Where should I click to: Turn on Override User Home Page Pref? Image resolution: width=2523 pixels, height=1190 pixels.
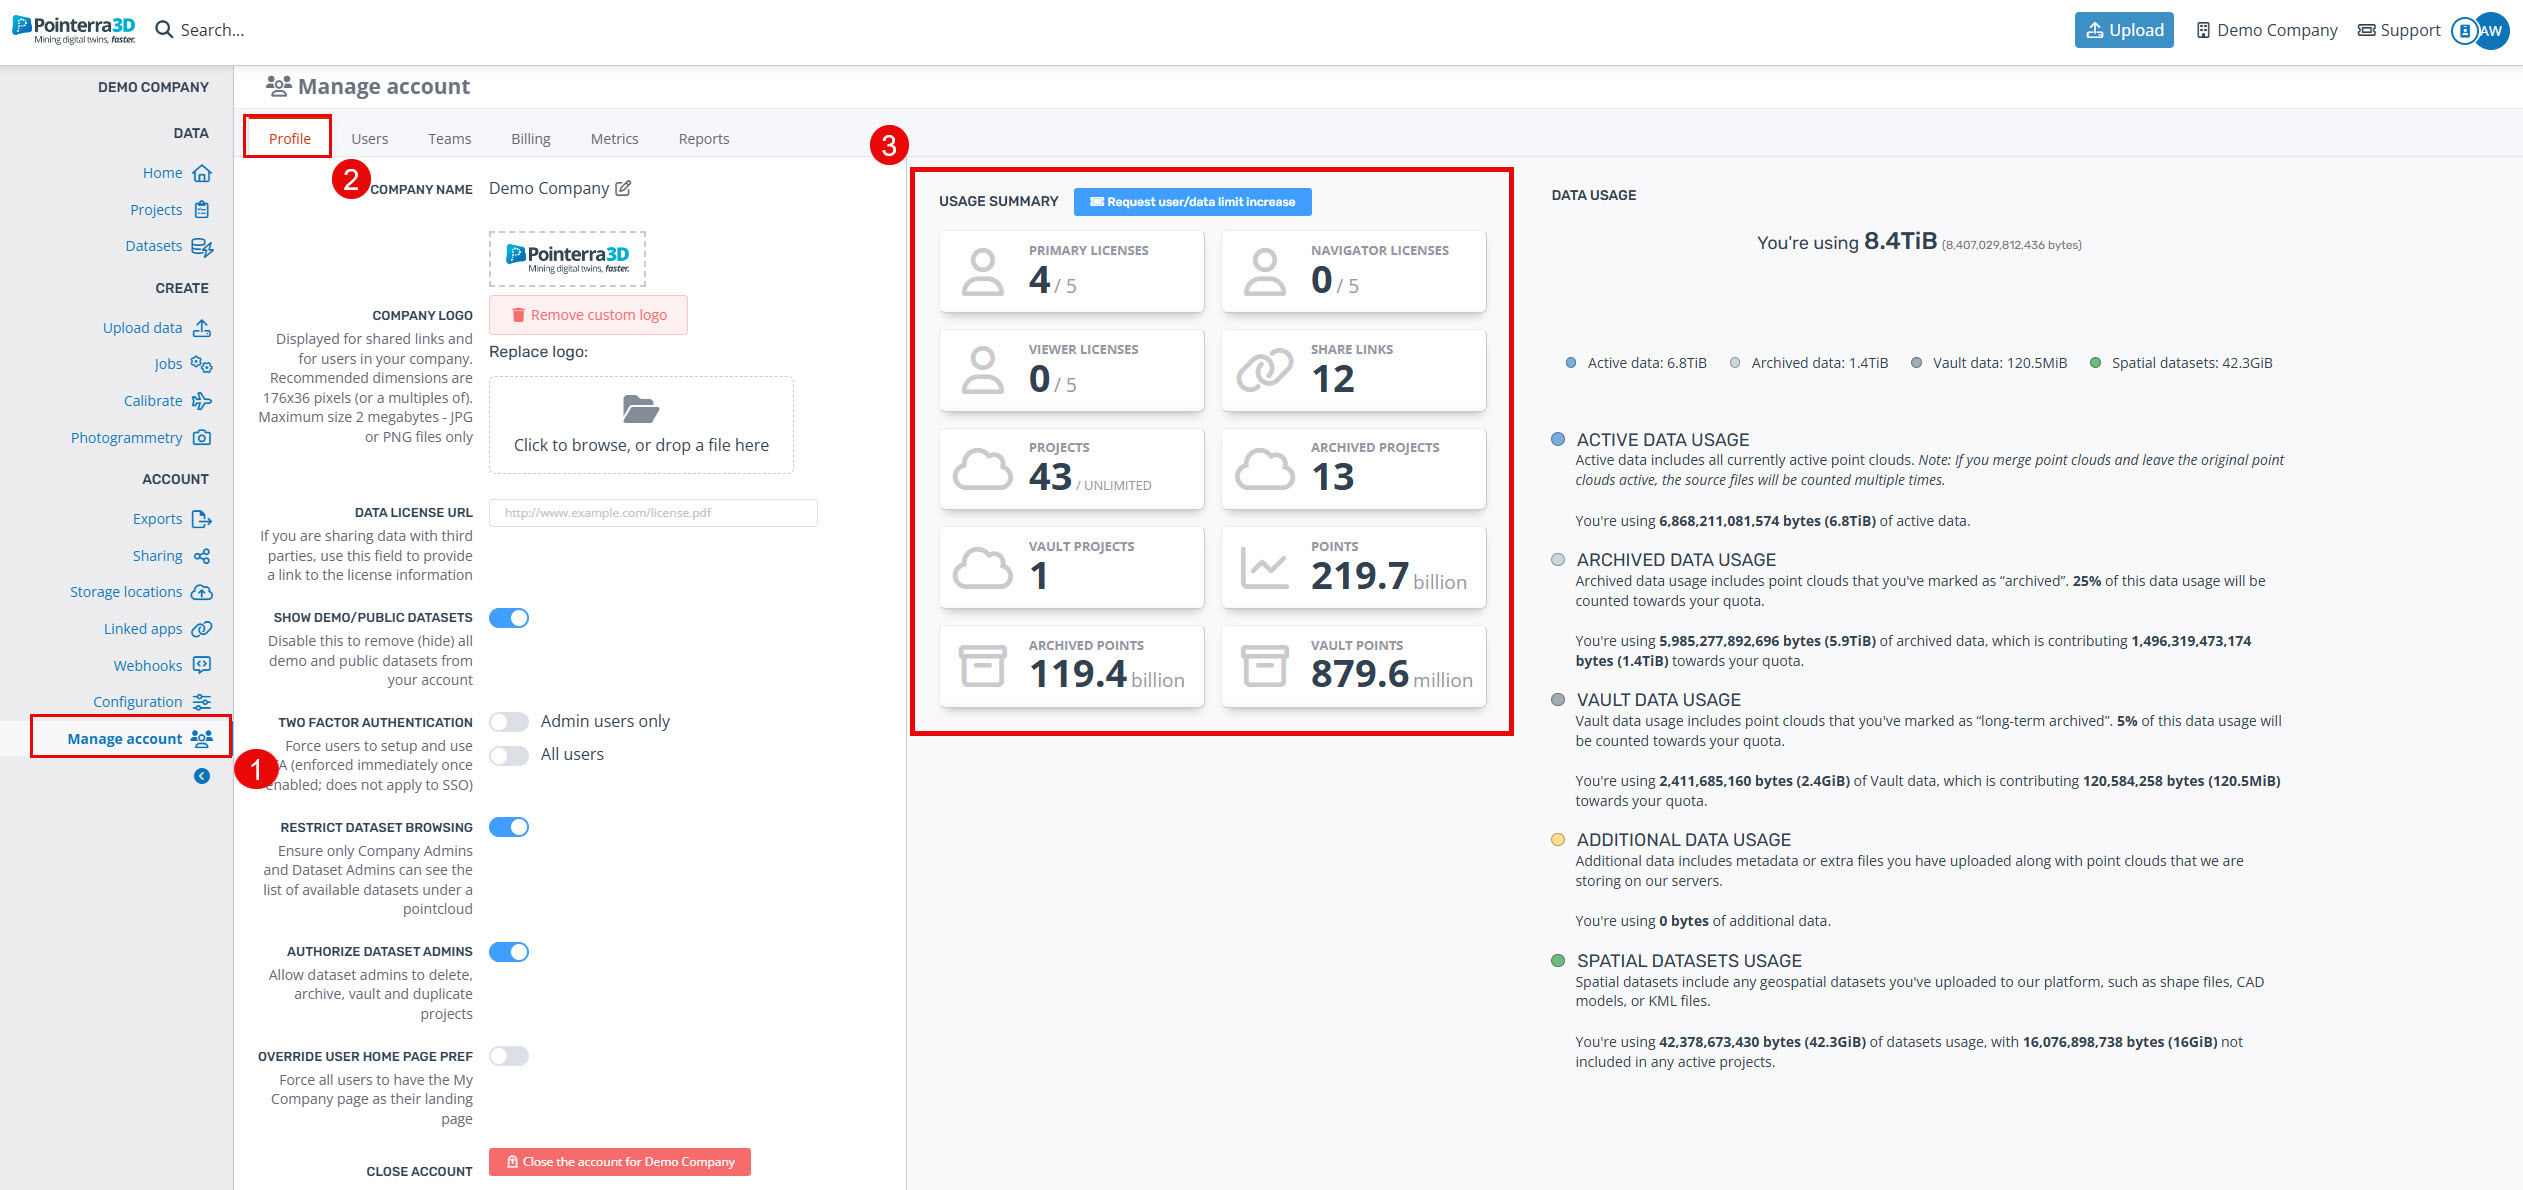click(x=509, y=1056)
